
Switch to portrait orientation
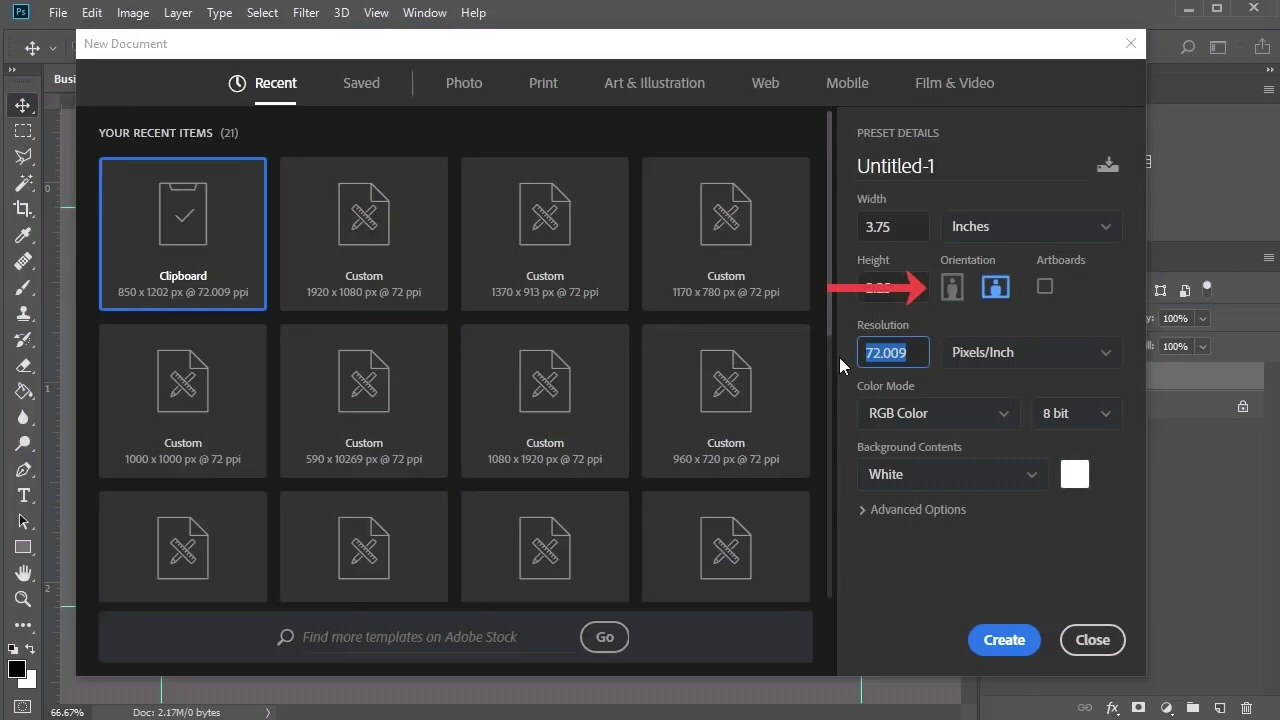coord(952,287)
